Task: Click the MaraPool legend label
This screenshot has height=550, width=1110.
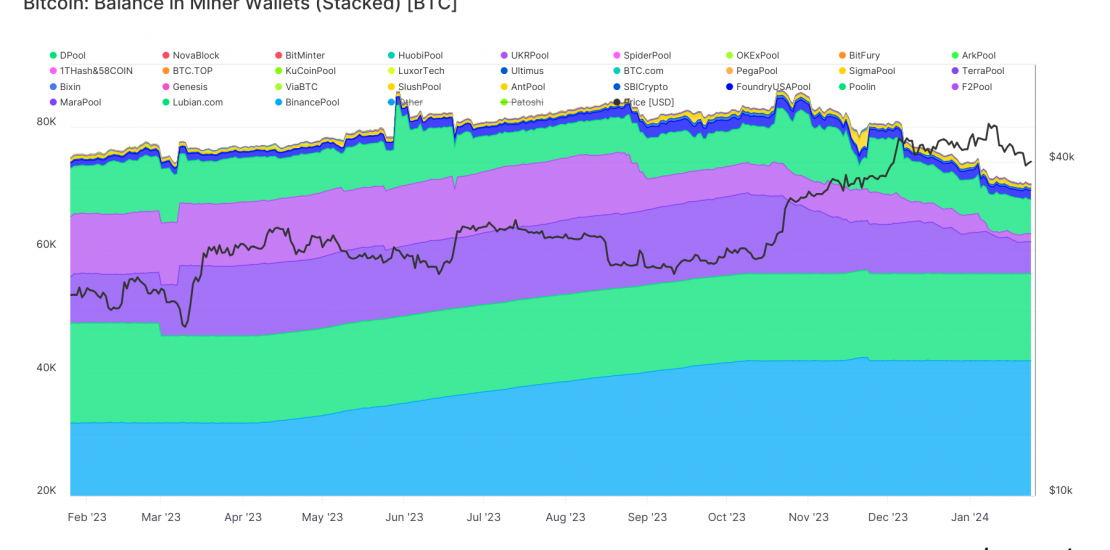Action: click(80, 103)
